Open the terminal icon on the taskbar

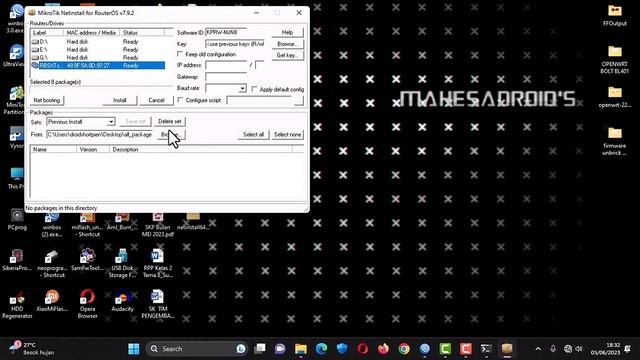click(486, 349)
